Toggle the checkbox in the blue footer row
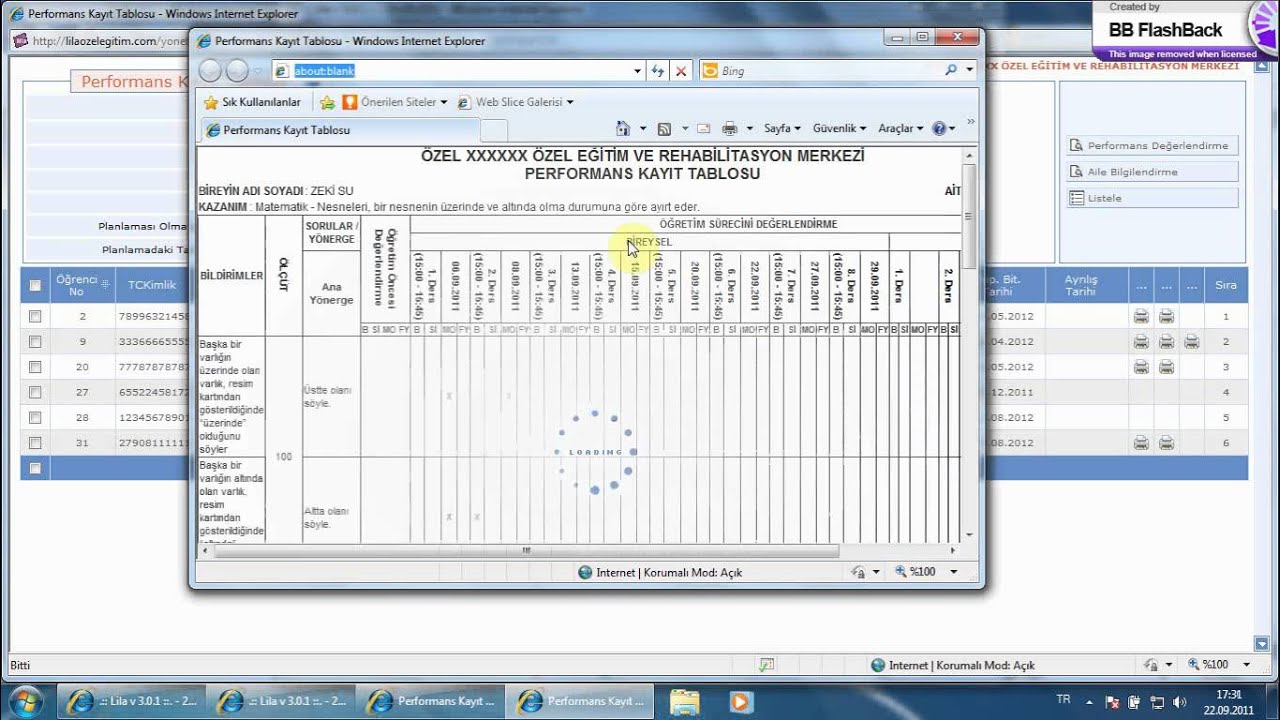1280x720 pixels. (35, 468)
